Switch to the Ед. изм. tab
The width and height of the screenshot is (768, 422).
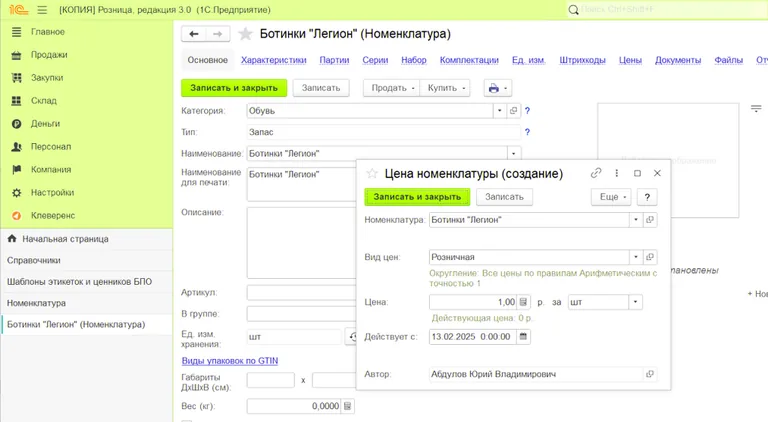[528, 60]
